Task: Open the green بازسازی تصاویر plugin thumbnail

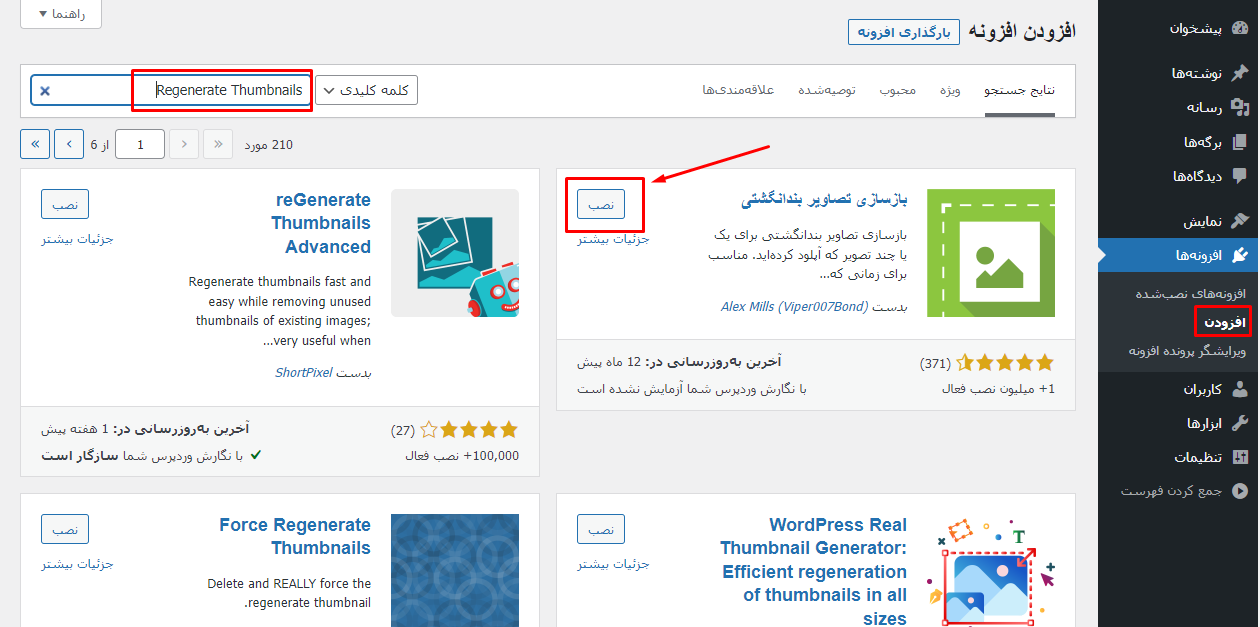Action: click(x=990, y=253)
